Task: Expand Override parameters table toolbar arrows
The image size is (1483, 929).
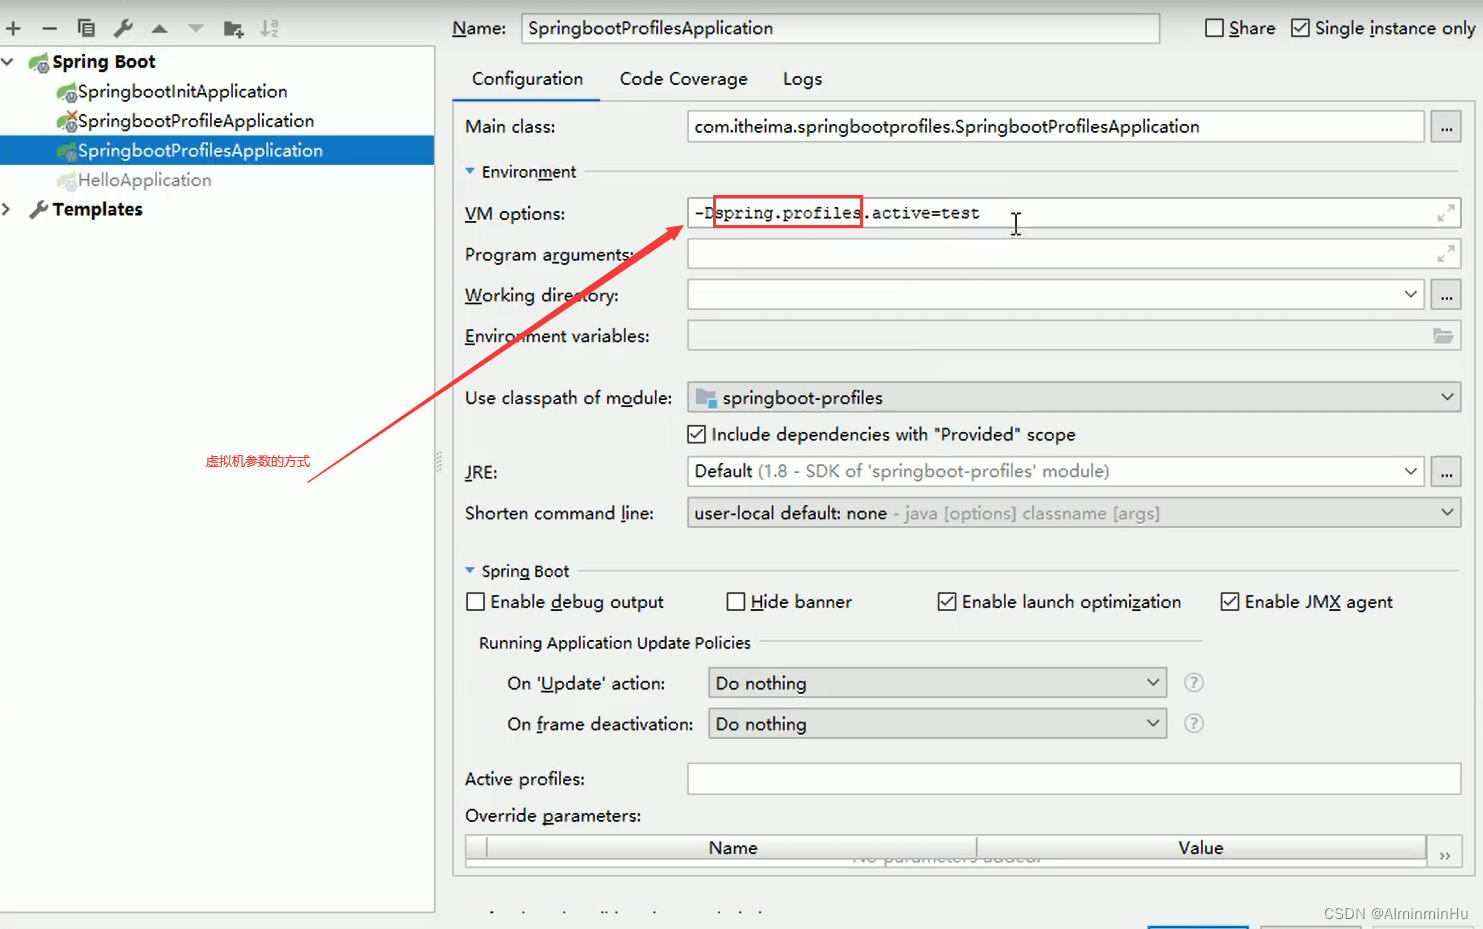Action: (1445, 855)
